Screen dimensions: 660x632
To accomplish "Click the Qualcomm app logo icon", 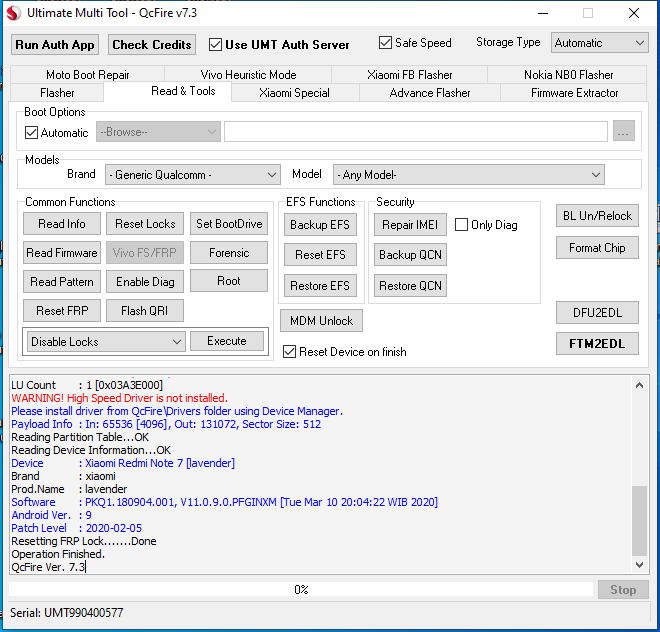I will click(13, 13).
